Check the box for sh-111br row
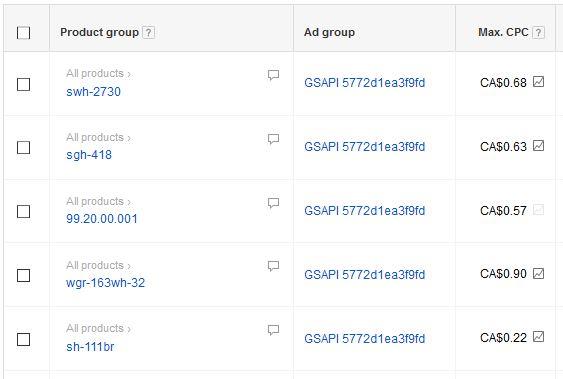 23,340
